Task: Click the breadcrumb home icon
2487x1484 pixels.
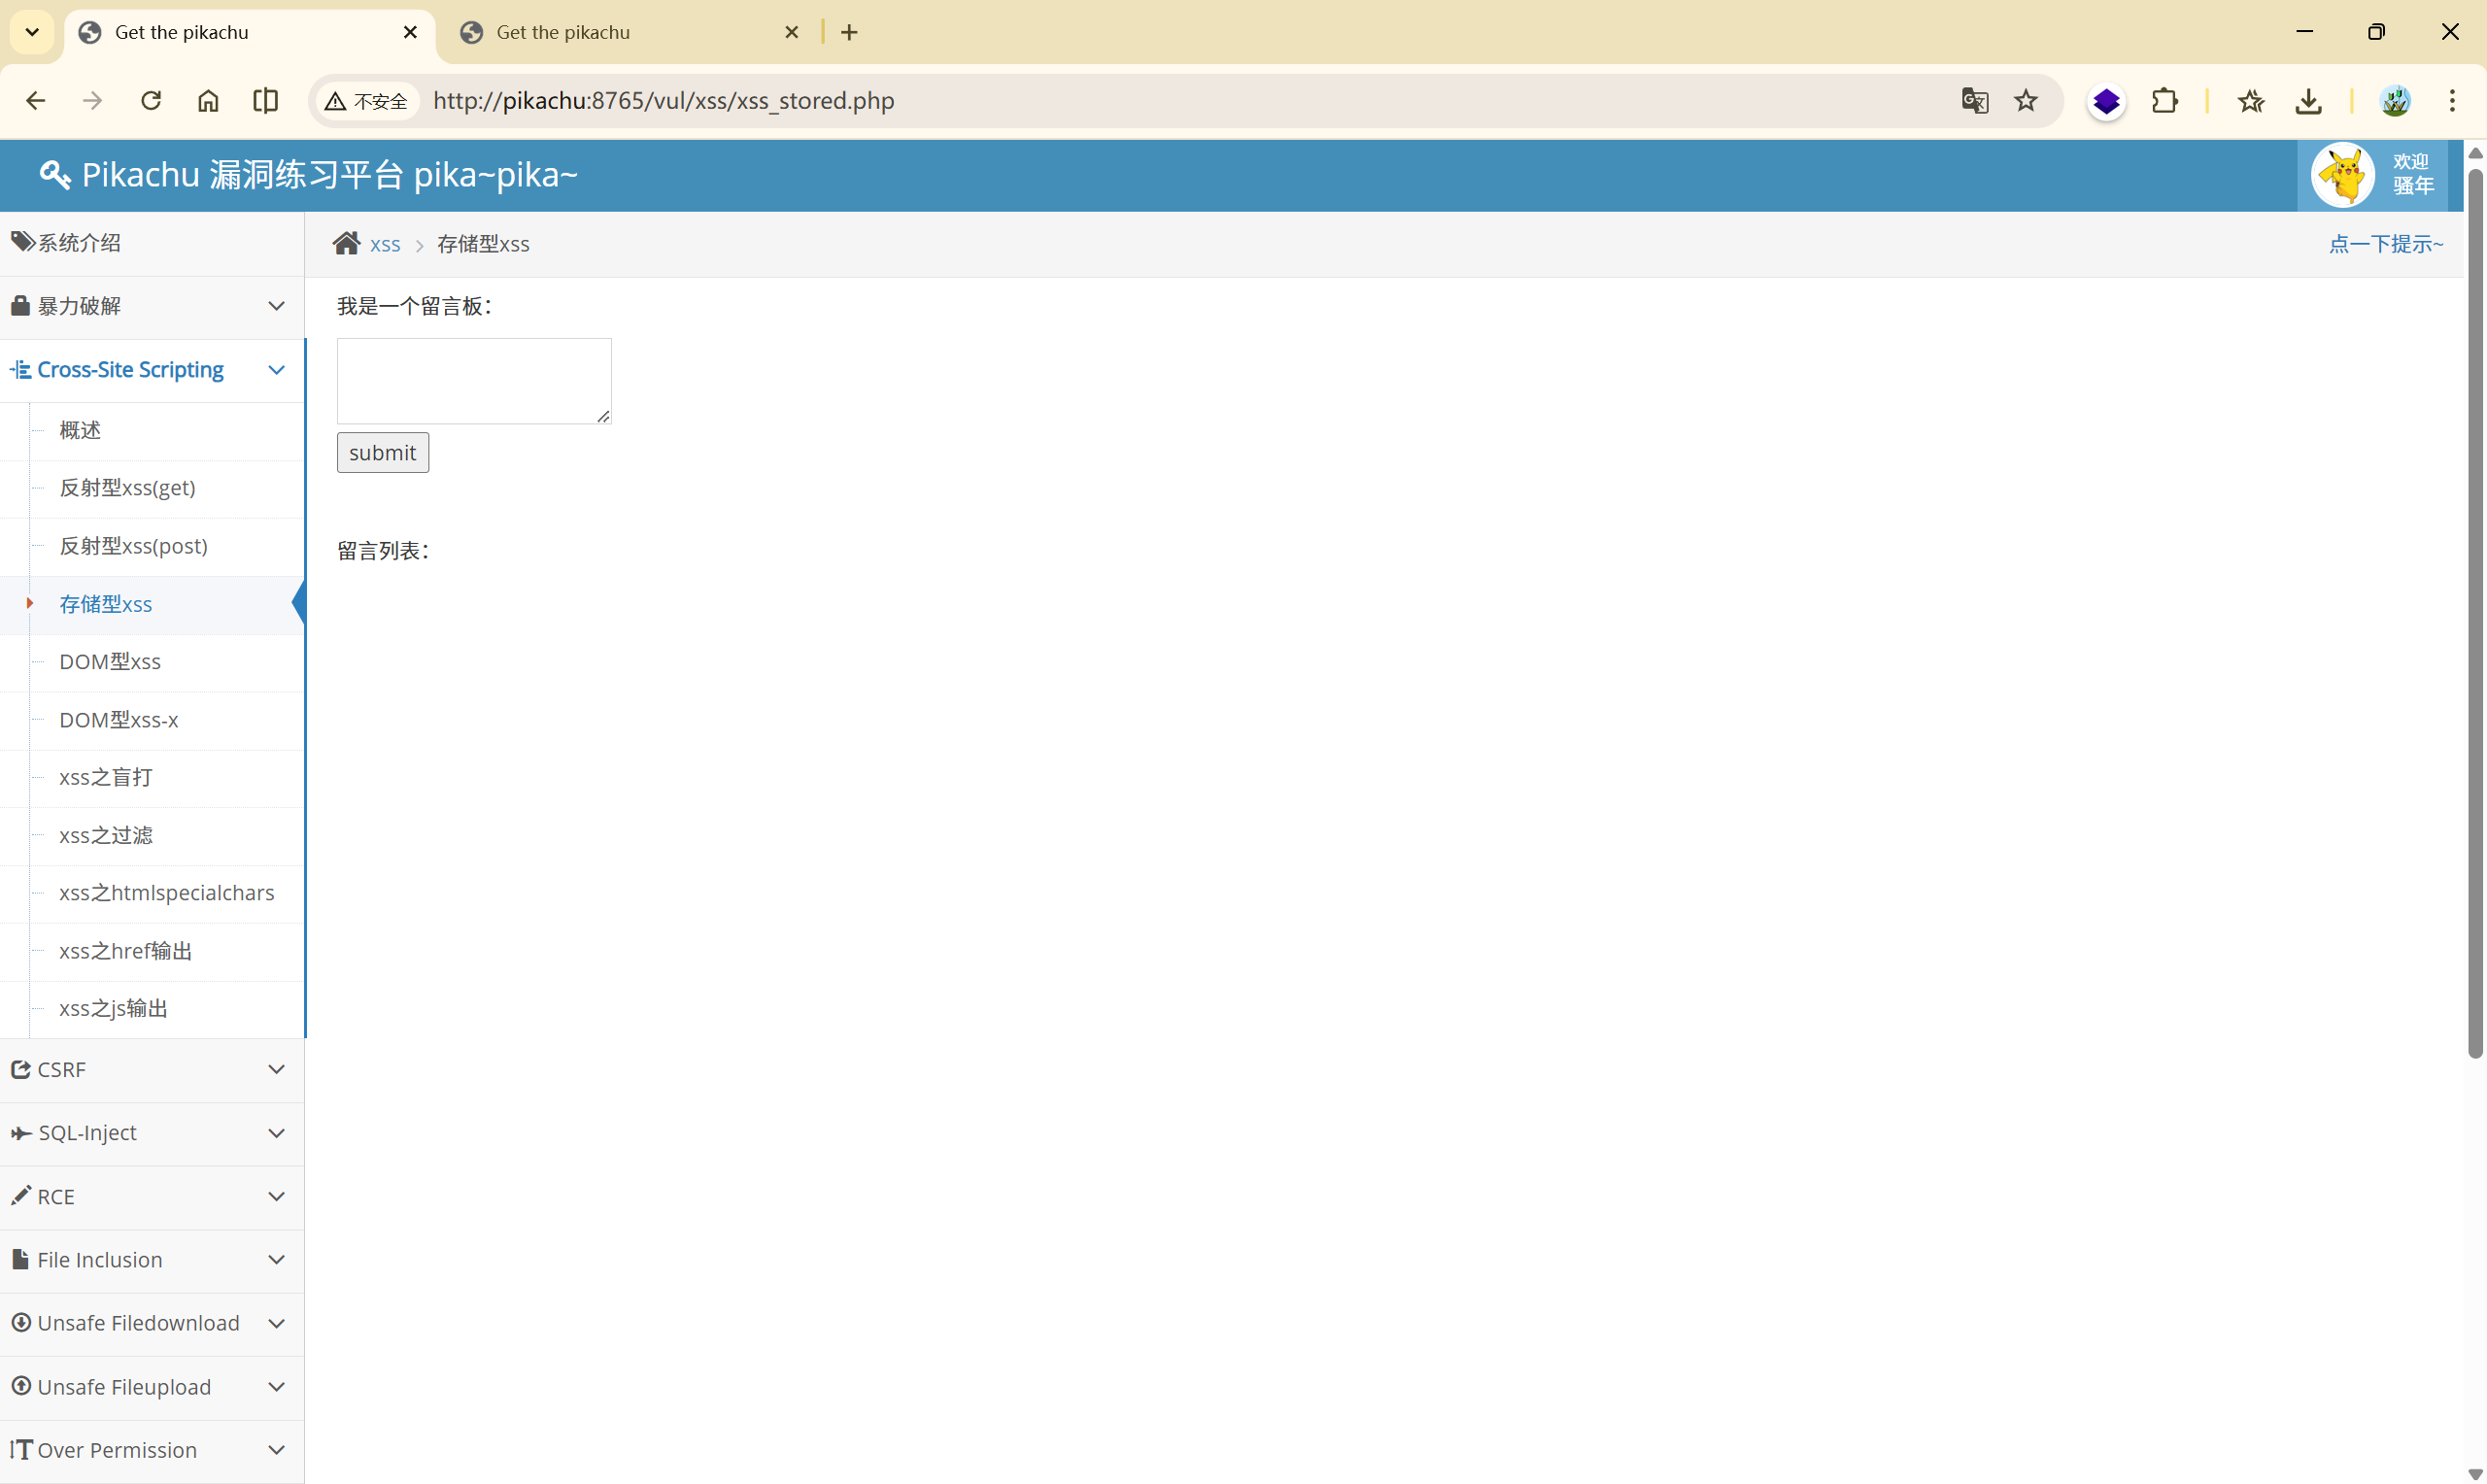Action: 346,244
